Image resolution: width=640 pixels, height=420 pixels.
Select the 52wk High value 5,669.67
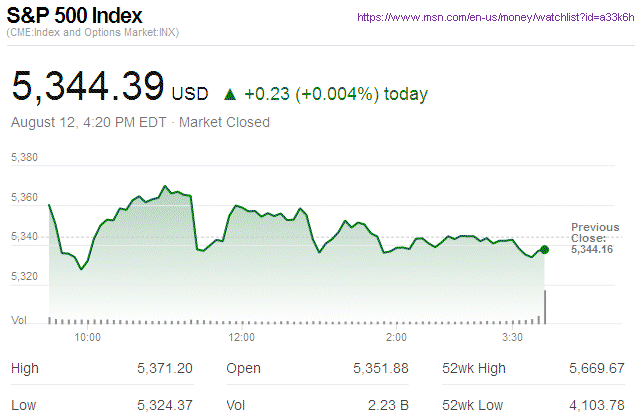pyautogui.click(x=595, y=369)
